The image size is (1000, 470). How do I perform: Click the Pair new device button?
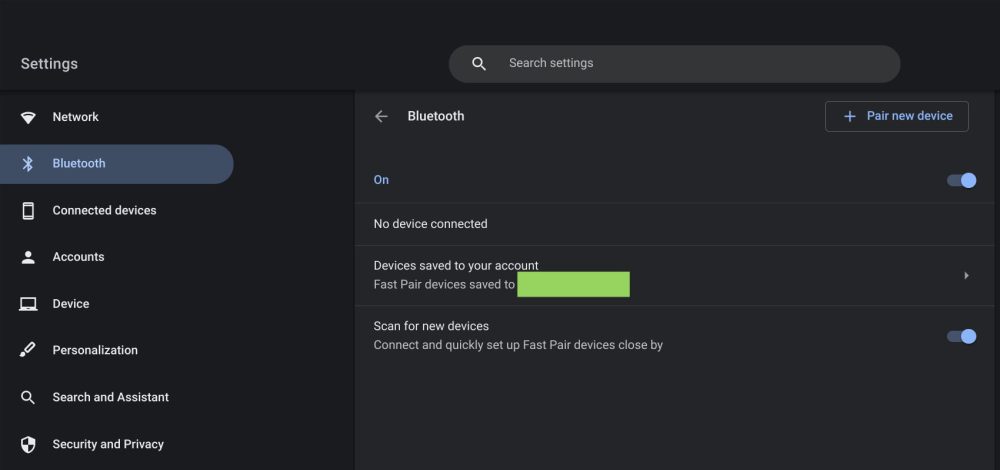pyautogui.click(x=897, y=116)
